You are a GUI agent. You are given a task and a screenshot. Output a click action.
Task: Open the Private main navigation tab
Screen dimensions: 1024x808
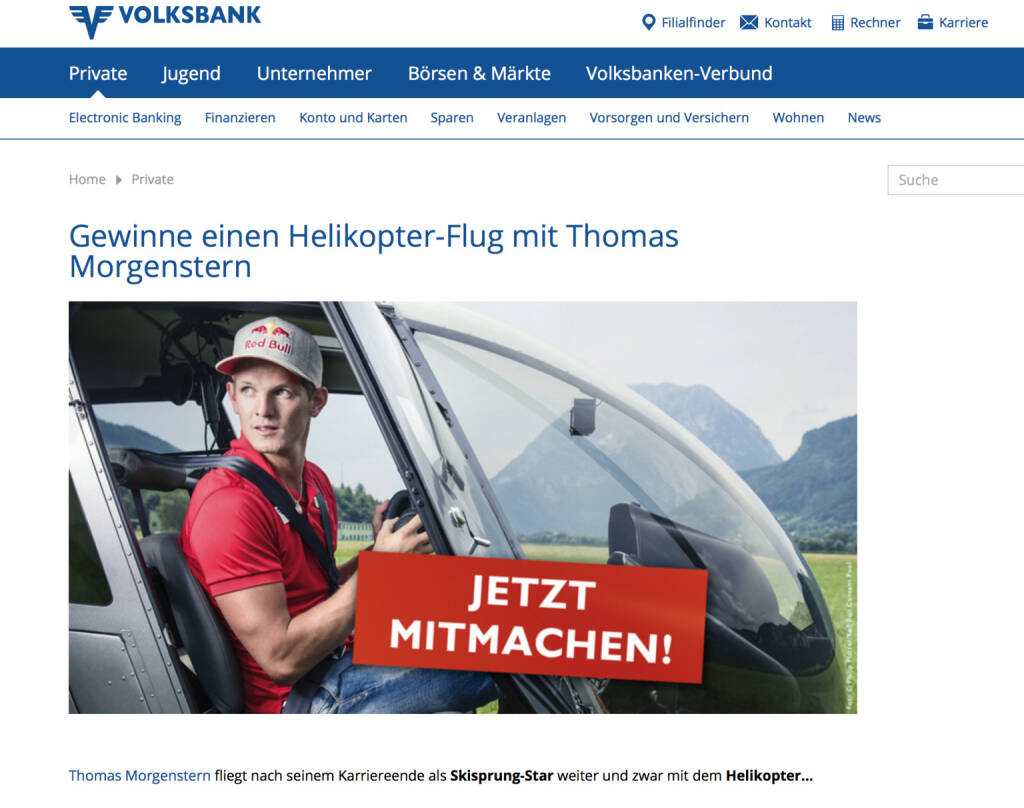coord(98,73)
